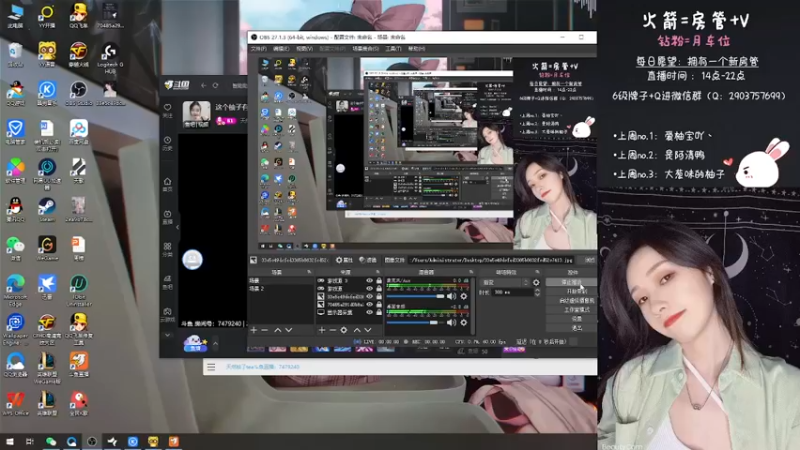Click the streamer avatar thumbnail in Douyu
This screenshot has width=800, height=450.
click(196, 114)
